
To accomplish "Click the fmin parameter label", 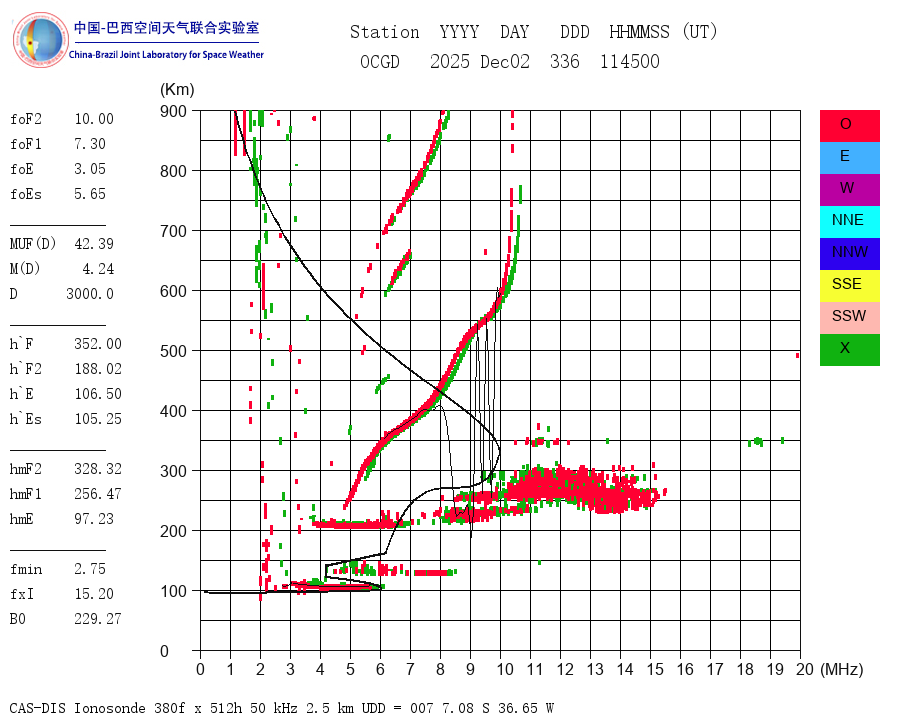I will pyautogui.click(x=26, y=569).
